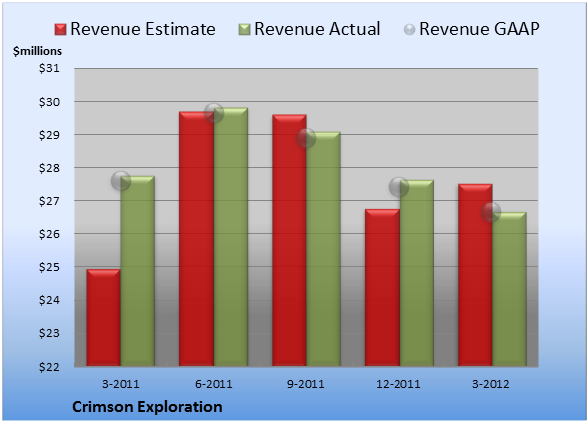
Task: Select the Revenue Estimate legend label
Action: coord(143,29)
